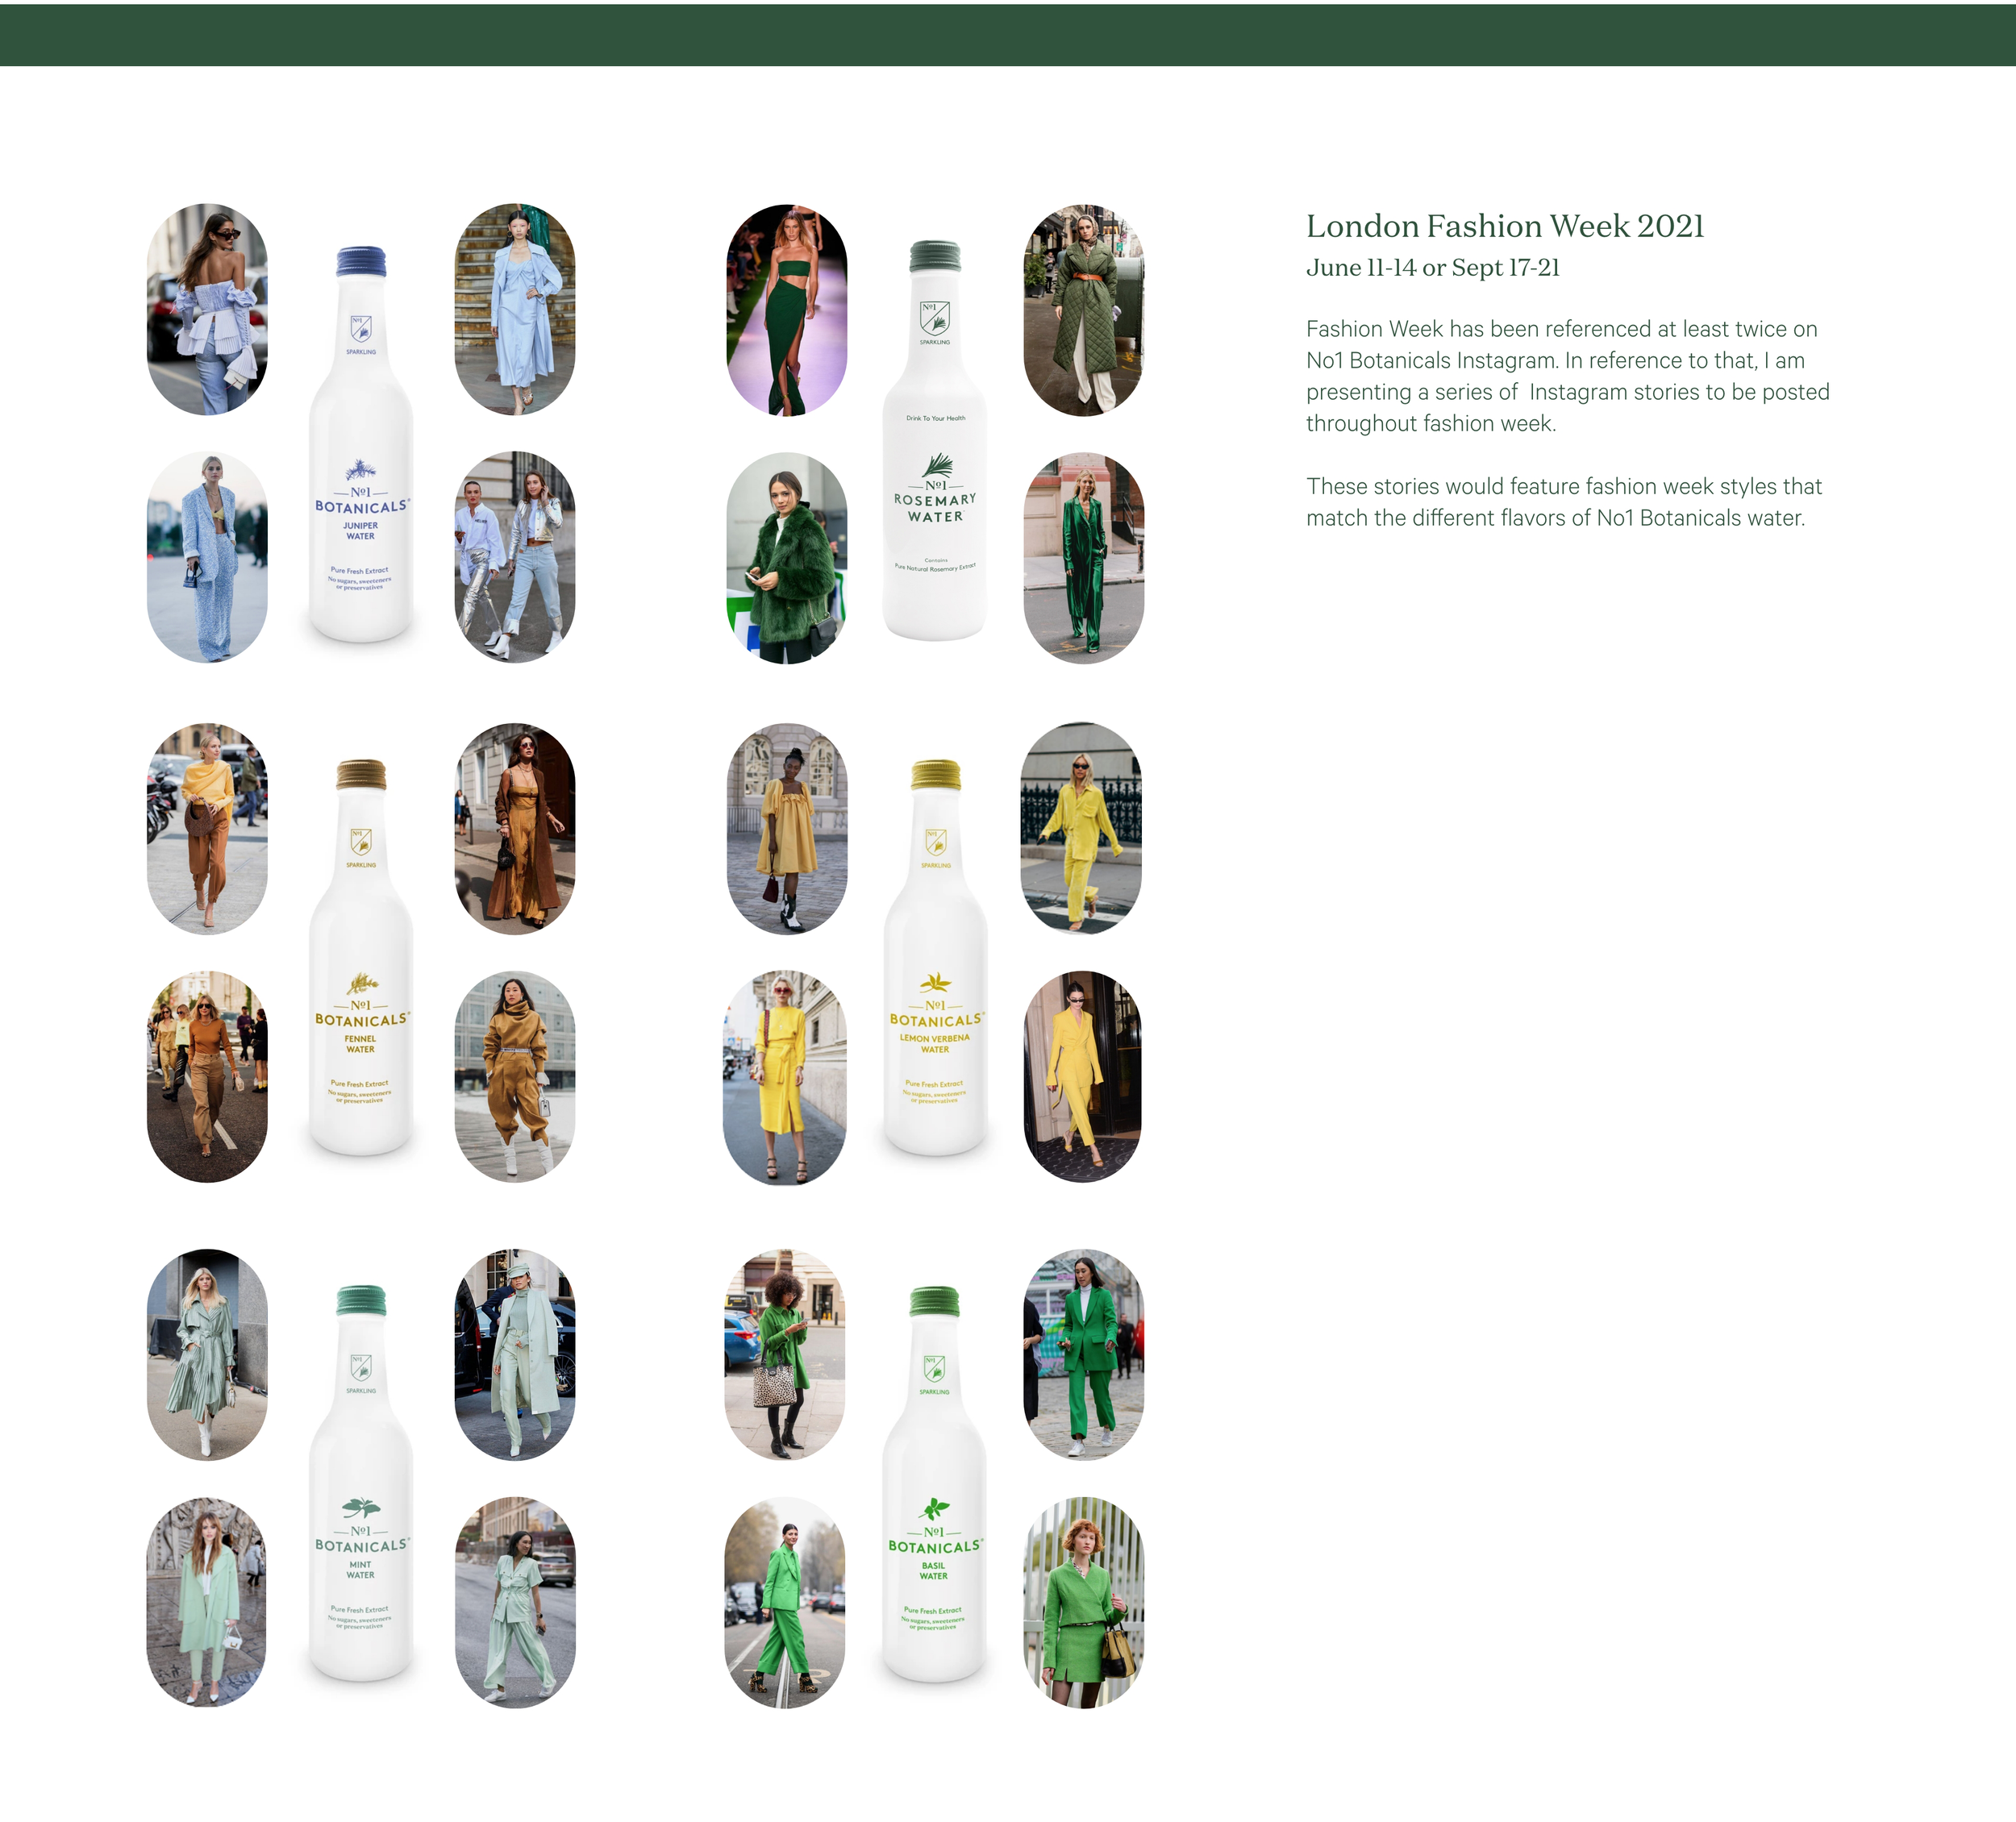
Task: Click the June 11-14 or Sept 17-21 subtitle
Action: tap(1432, 268)
